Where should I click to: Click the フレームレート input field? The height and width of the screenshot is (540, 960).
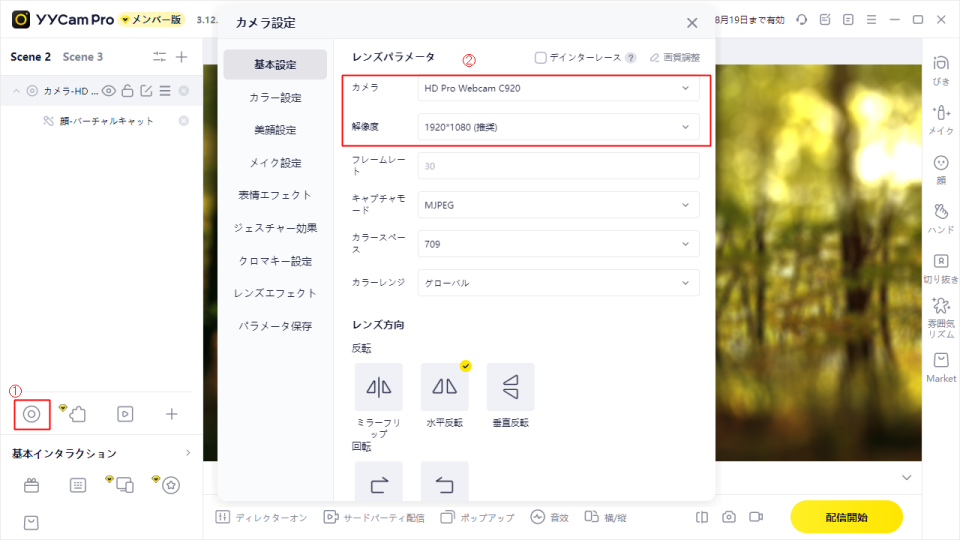coord(558,166)
